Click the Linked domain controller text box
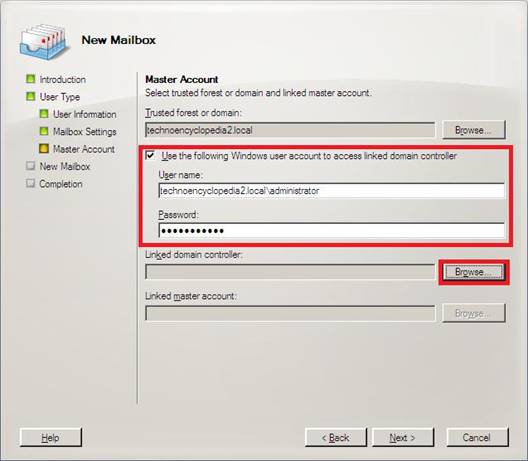 click(x=290, y=272)
